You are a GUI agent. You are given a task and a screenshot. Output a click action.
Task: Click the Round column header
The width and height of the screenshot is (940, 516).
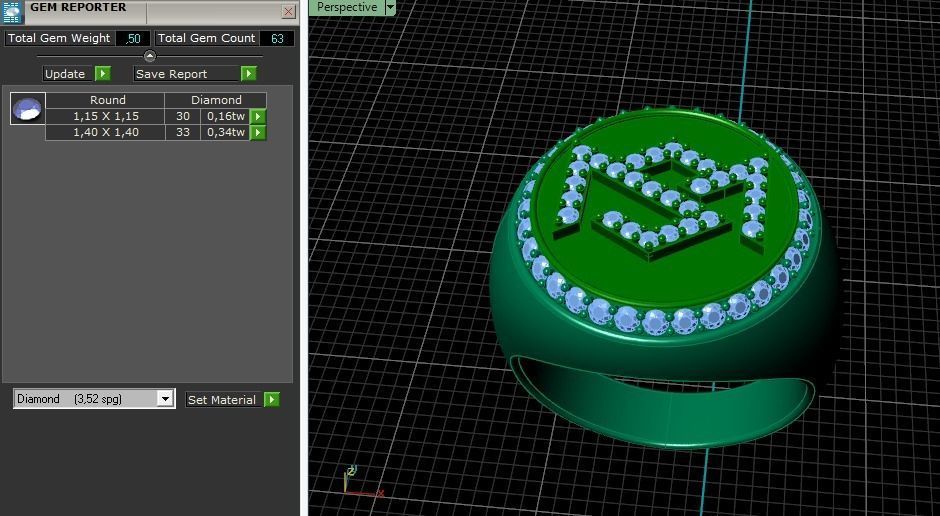point(106,100)
